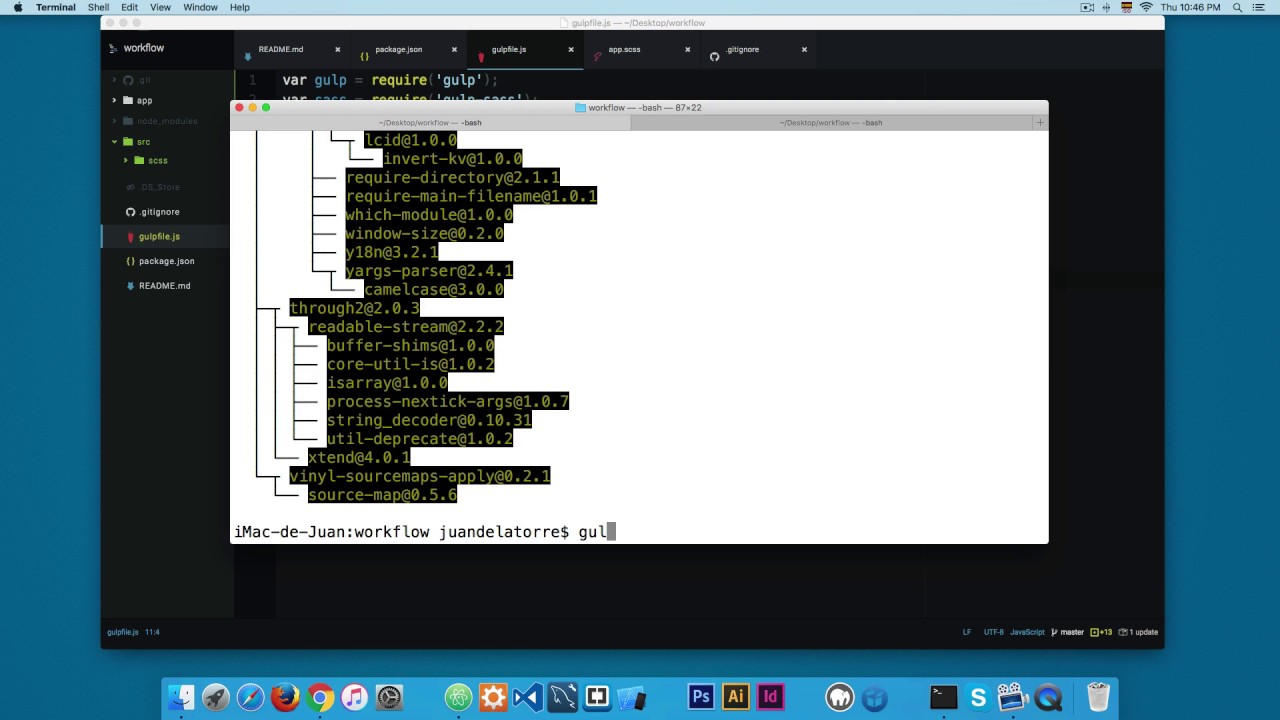
Task: Open Spotlight search in menu bar
Action: tap(1238, 7)
